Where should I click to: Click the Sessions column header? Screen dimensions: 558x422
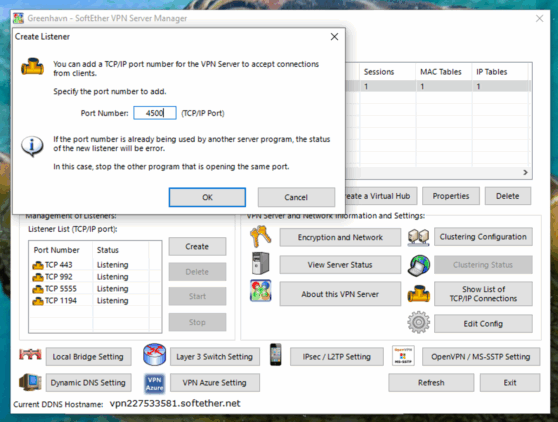pyautogui.click(x=387, y=72)
